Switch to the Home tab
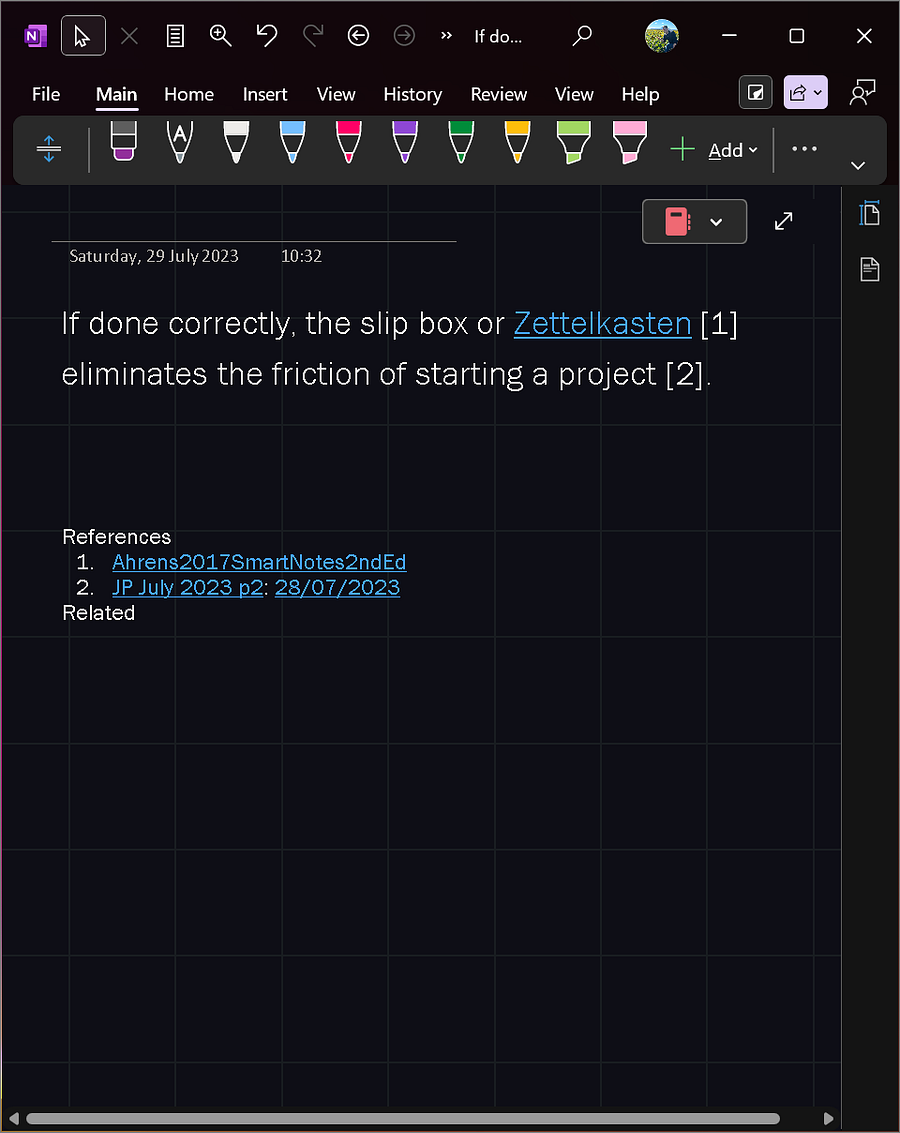The image size is (900, 1133). click(x=189, y=95)
